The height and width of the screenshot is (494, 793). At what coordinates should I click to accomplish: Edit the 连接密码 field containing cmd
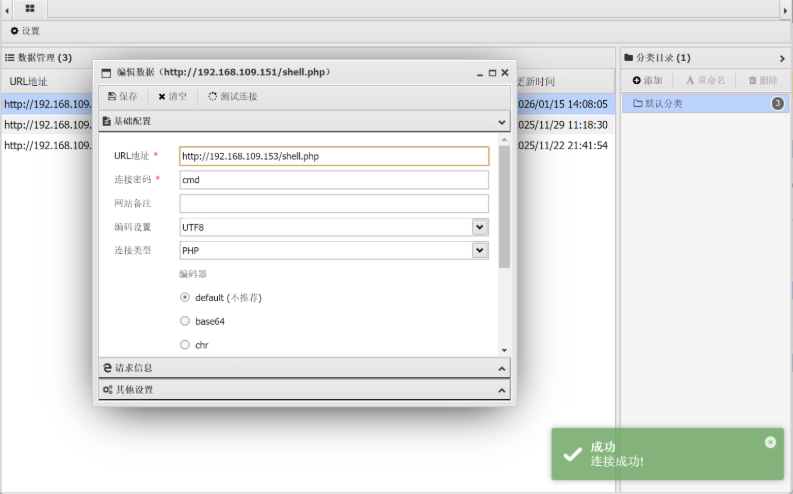point(334,180)
